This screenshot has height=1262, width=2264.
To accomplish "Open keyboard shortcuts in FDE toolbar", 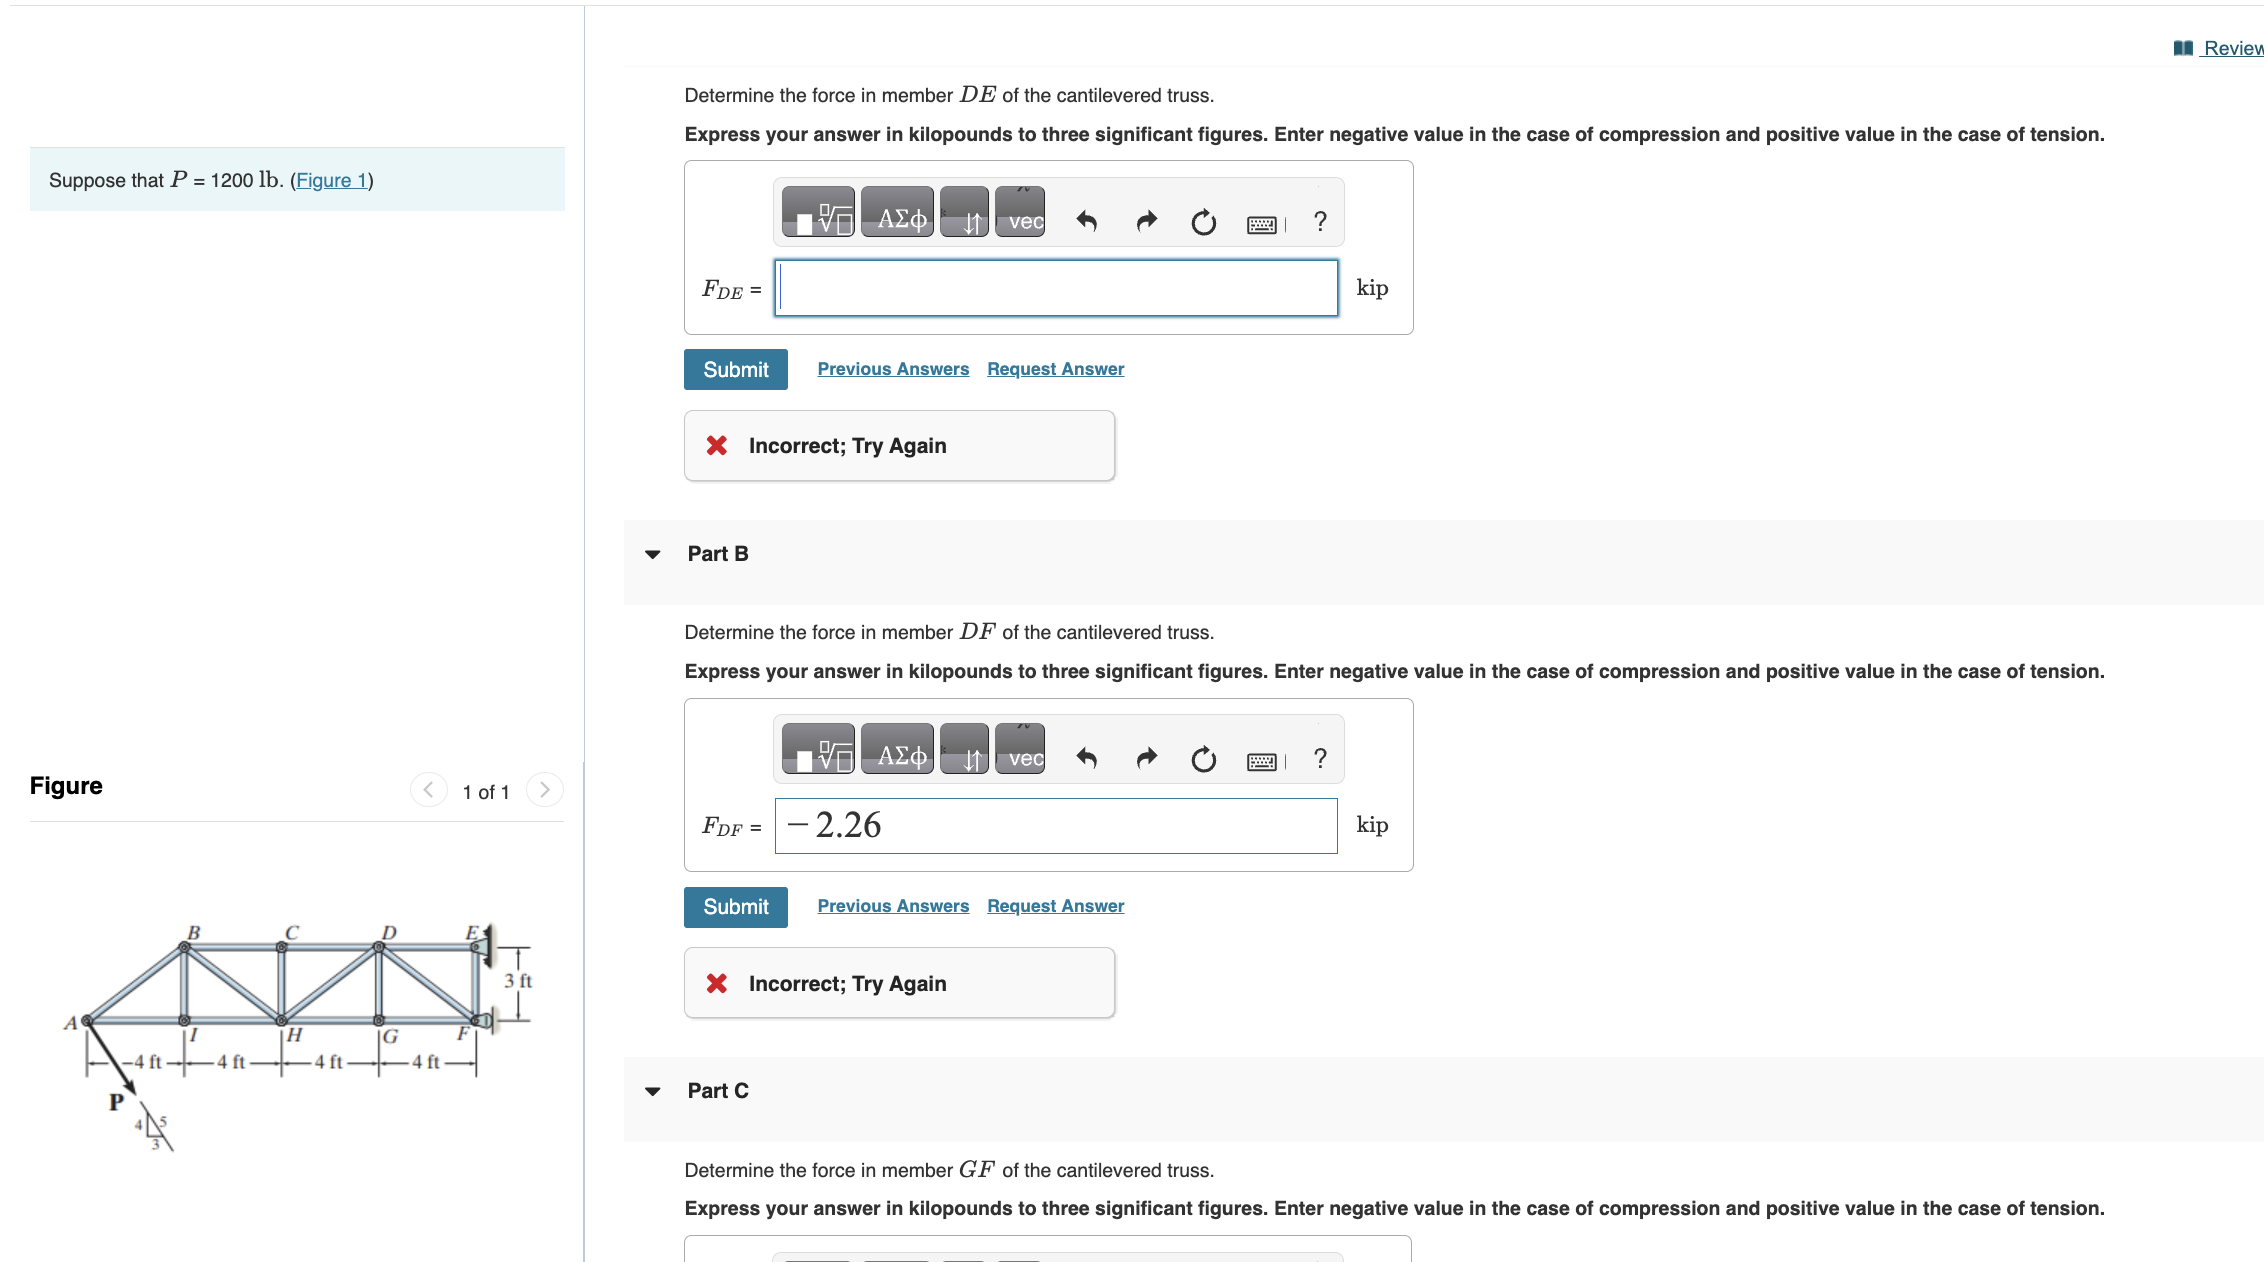I will point(1262,225).
